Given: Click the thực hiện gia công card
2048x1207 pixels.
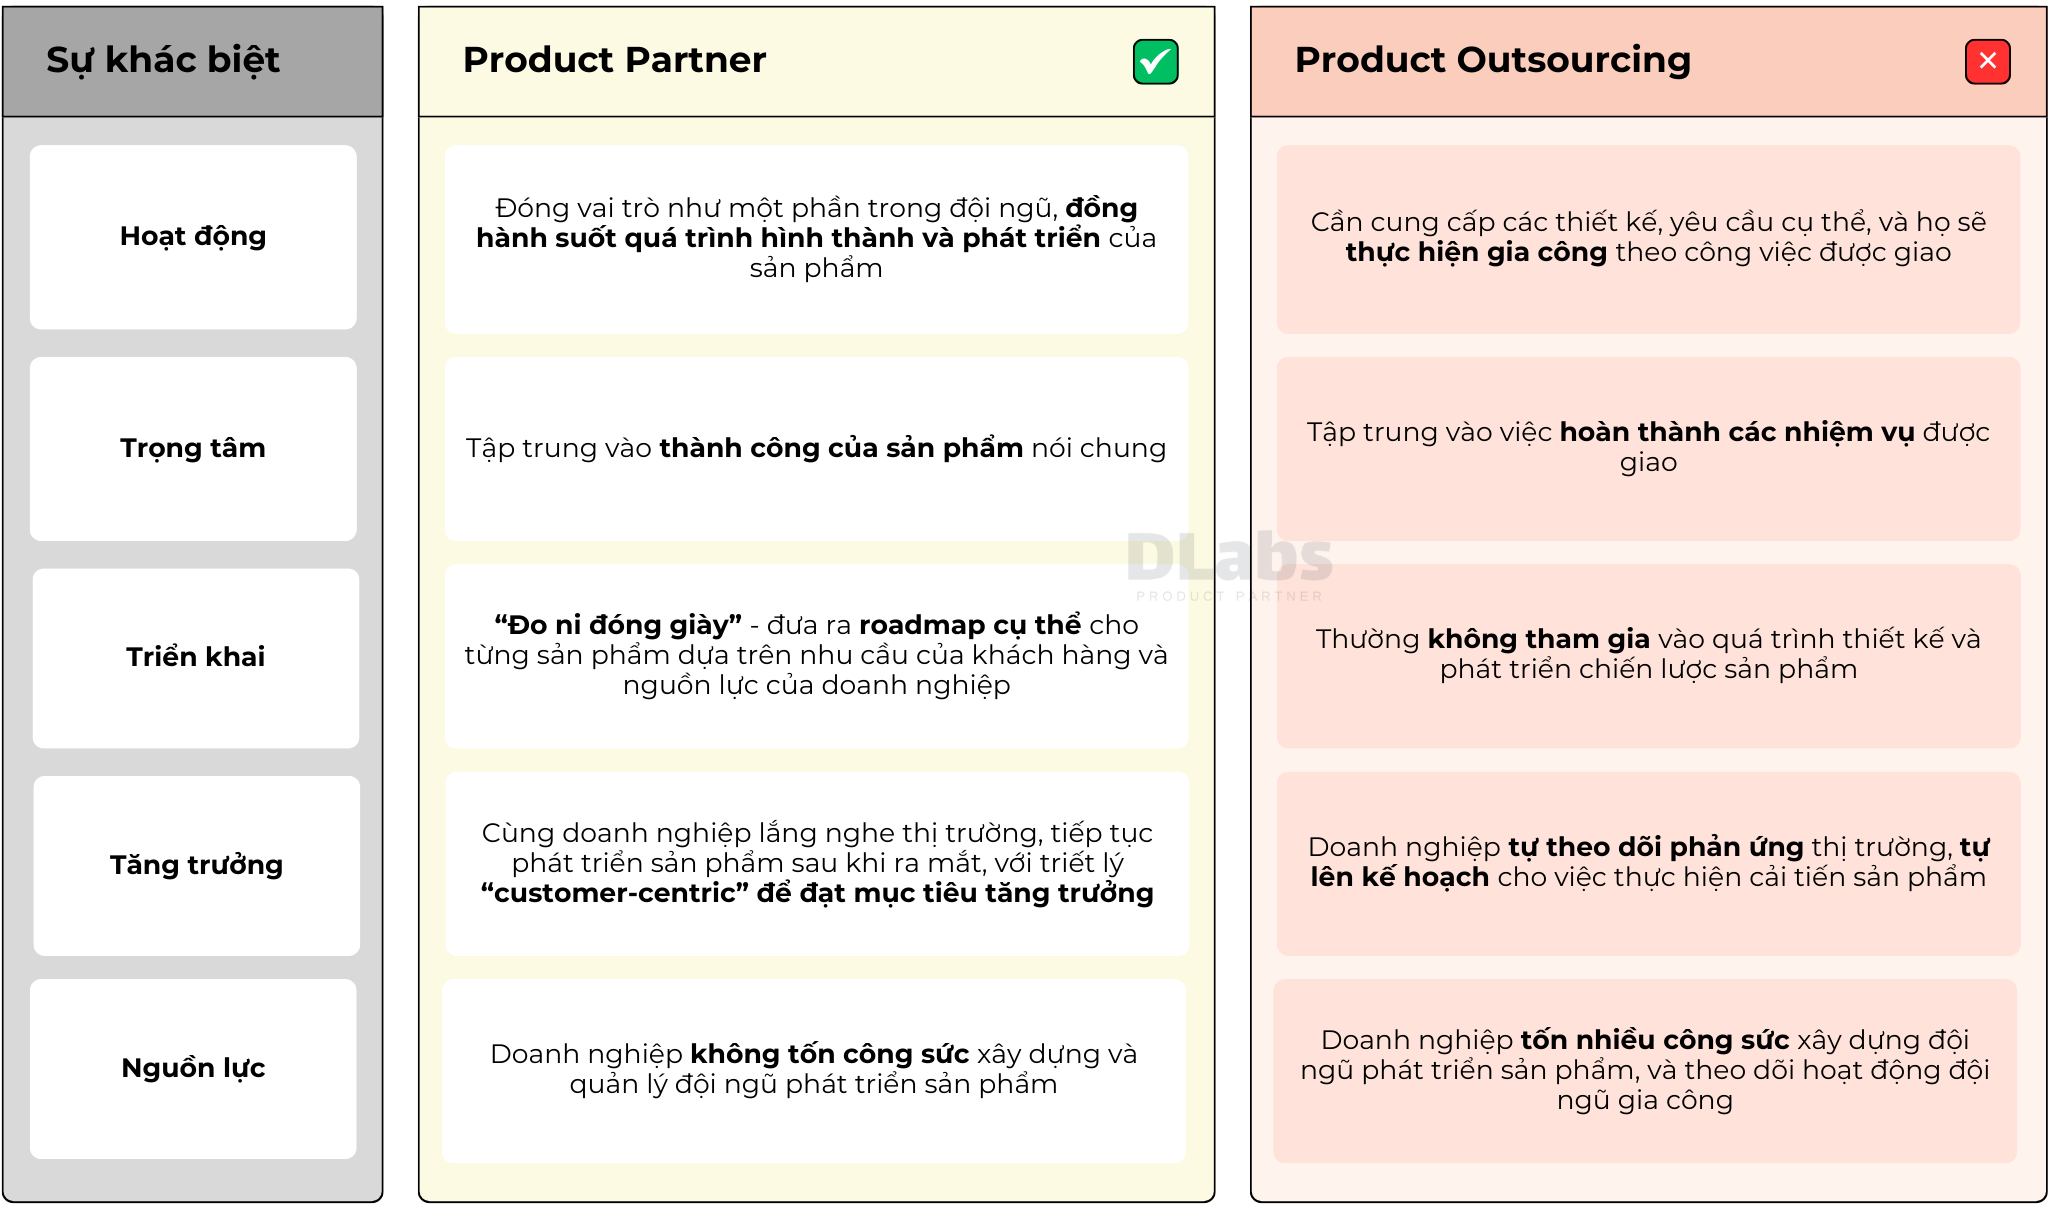Looking at the screenshot, I should pos(1648,239).
